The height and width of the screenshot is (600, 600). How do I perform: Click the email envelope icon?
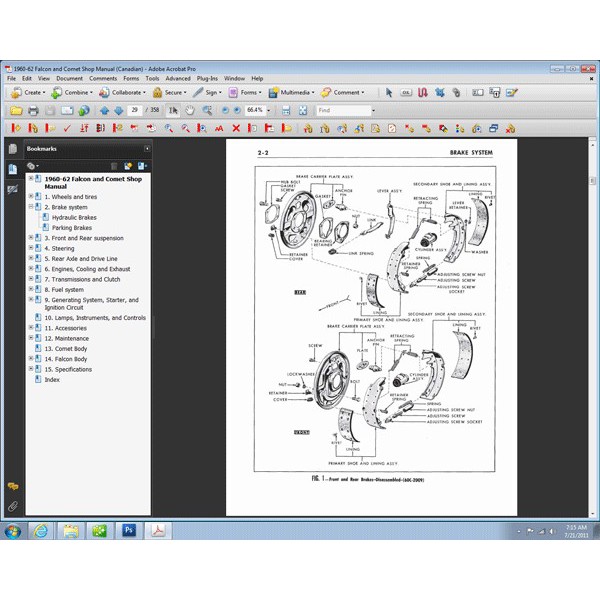click(67, 111)
